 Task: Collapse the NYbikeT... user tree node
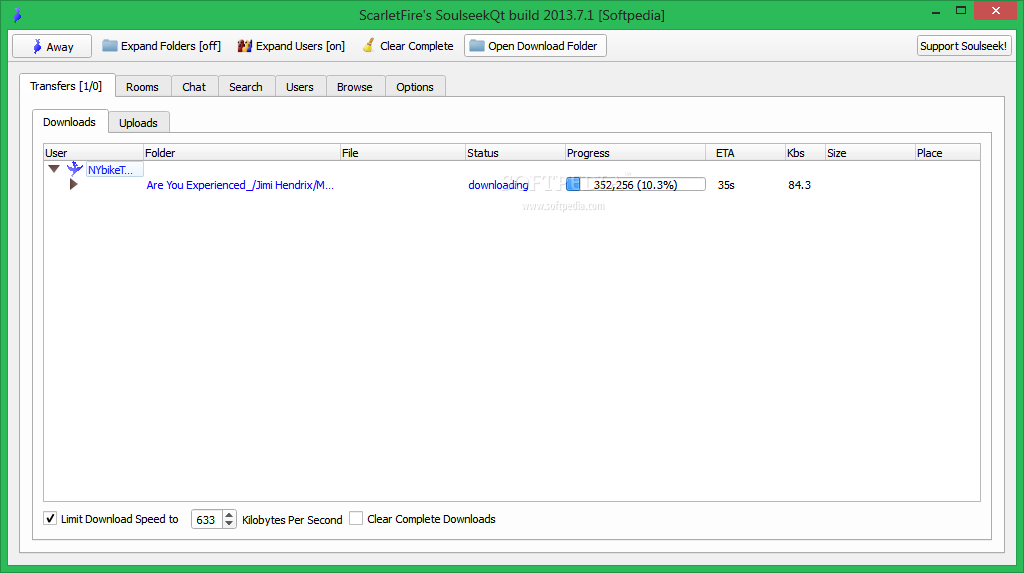[54, 169]
